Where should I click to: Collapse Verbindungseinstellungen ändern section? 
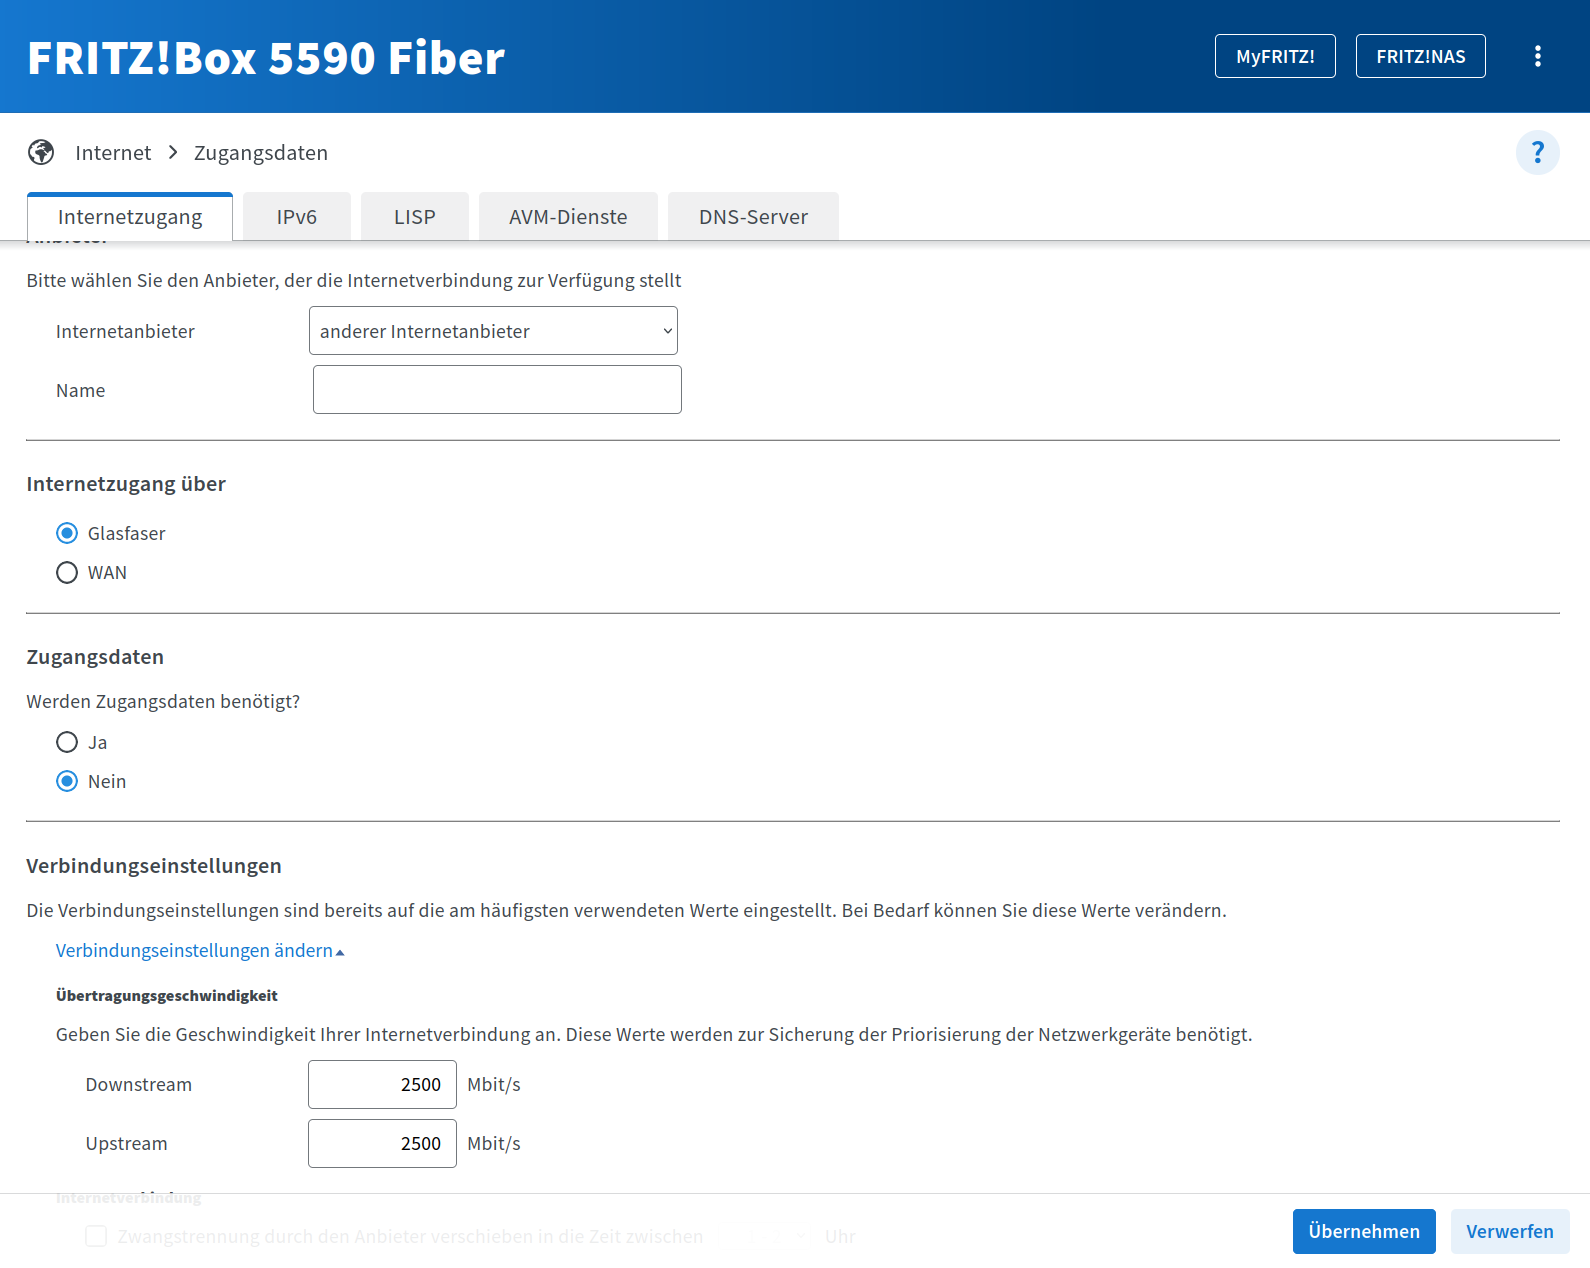(200, 950)
